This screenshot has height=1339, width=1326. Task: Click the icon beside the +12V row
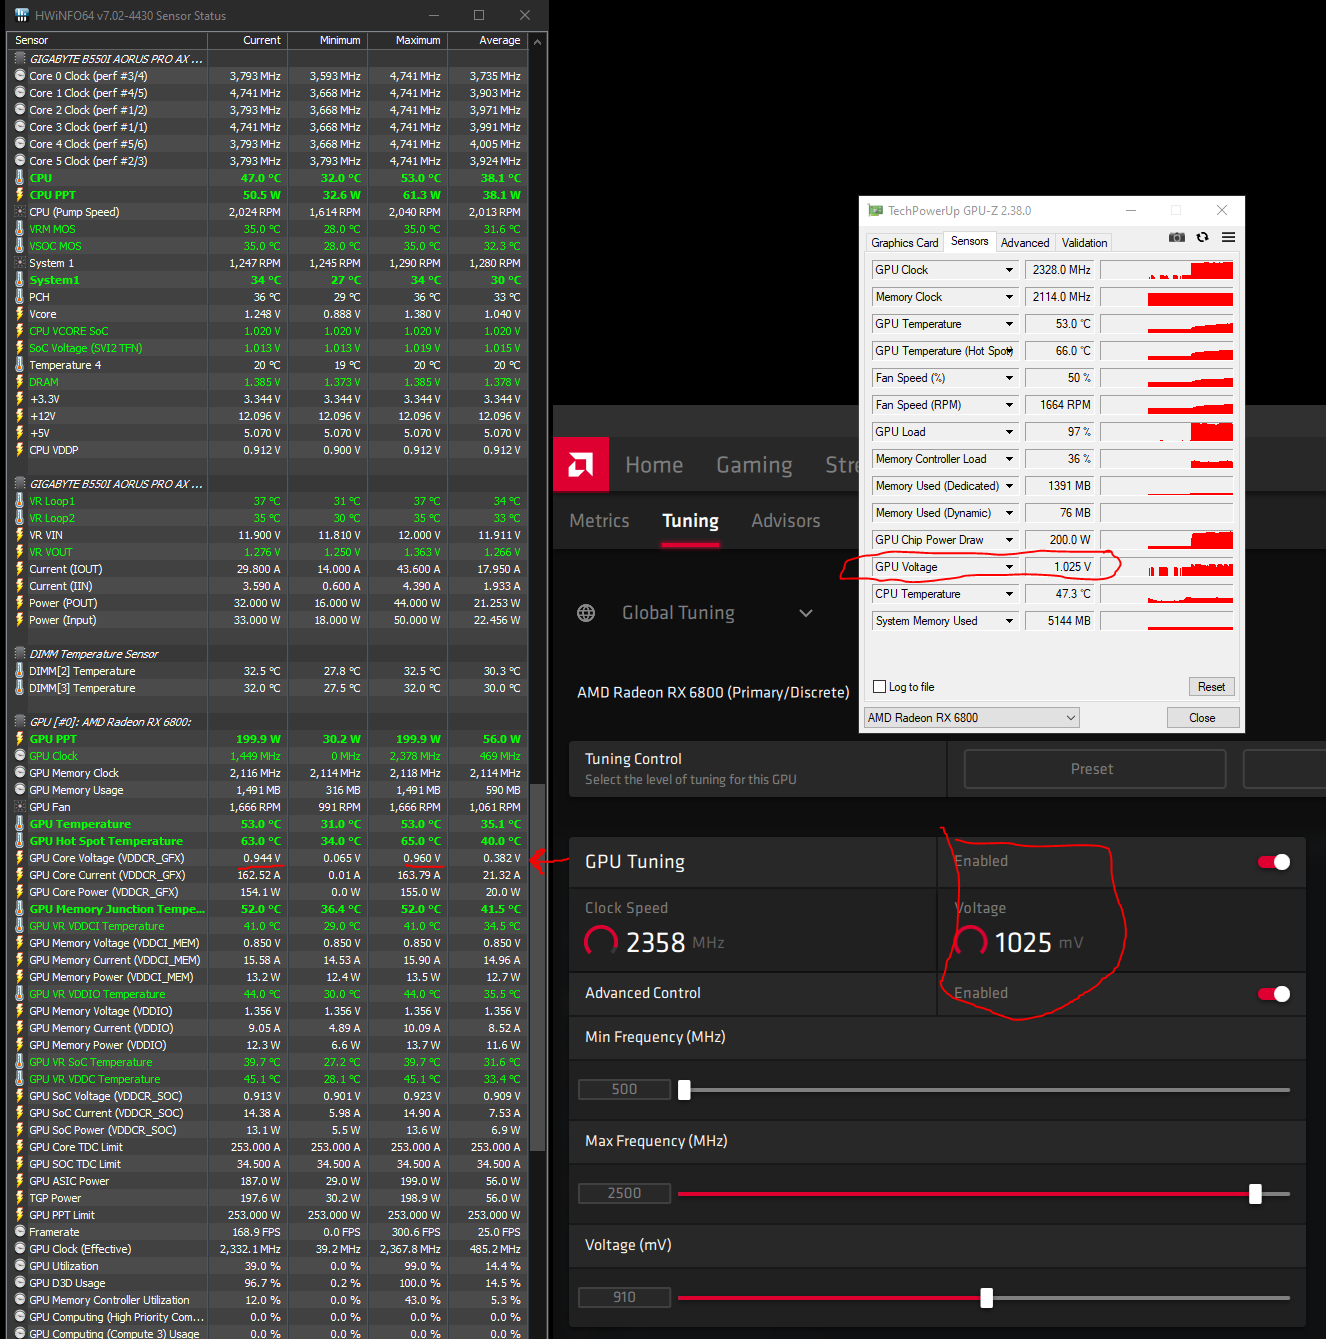[20, 416]
